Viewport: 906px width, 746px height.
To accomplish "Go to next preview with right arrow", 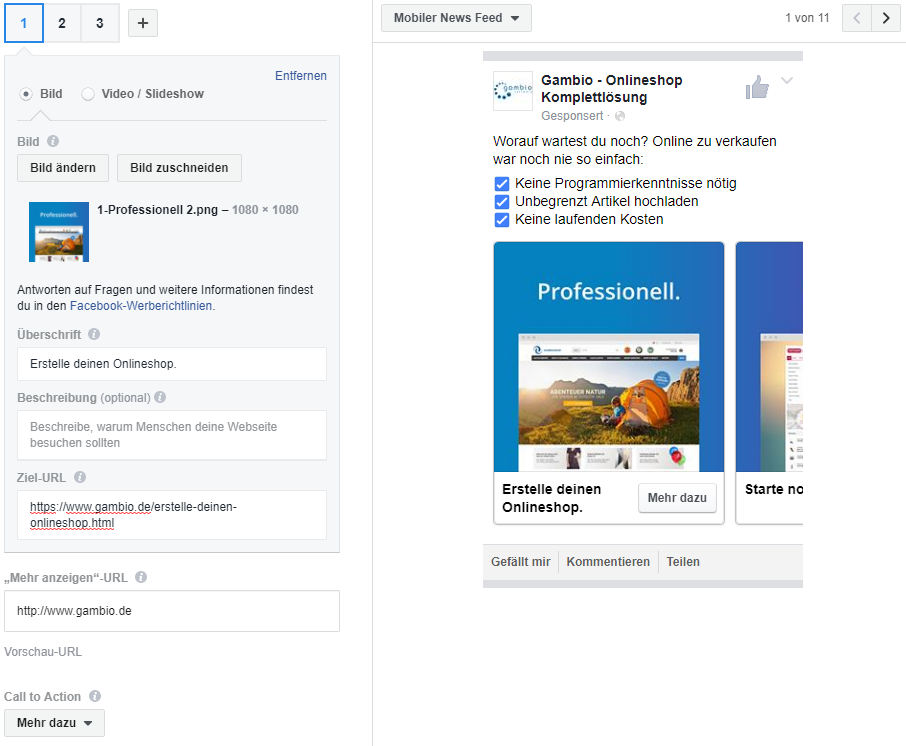I will click(x=885, y=18).
